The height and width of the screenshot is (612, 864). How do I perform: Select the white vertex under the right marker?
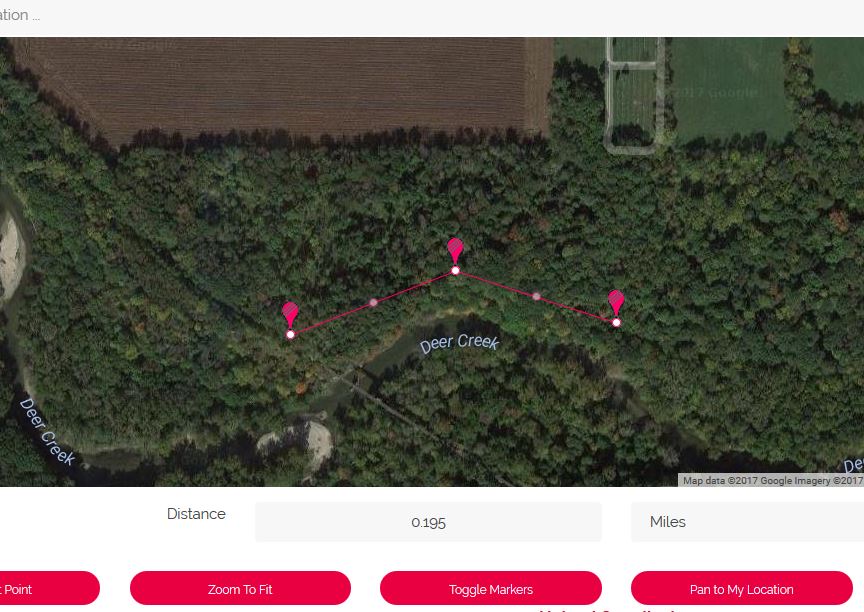point(616,323)
